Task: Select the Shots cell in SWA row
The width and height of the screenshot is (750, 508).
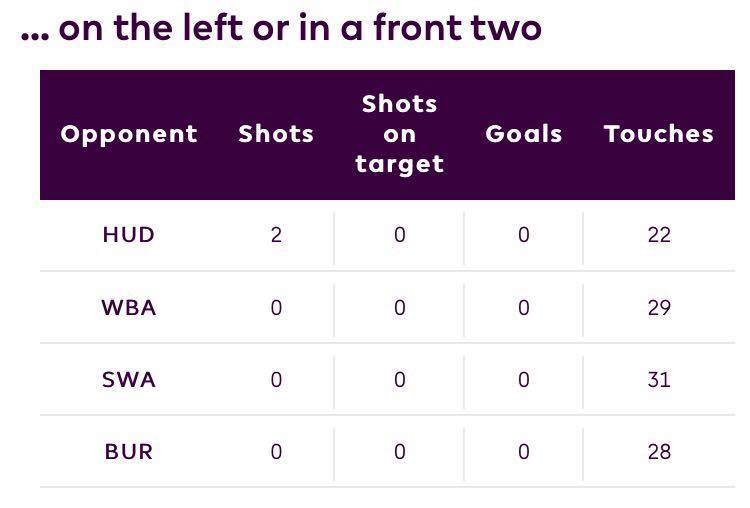Action: click(x=276, y=380)
